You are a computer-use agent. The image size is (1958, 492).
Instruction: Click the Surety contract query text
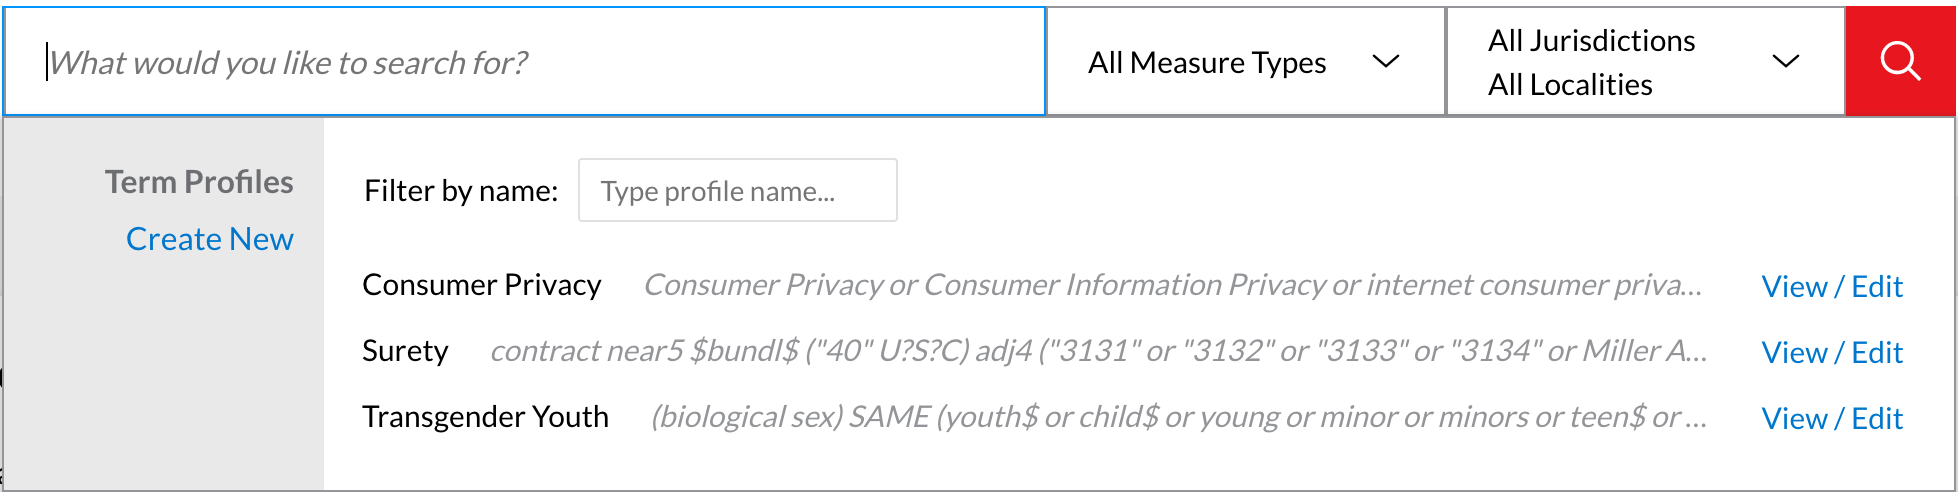(x=1098, y=351)
